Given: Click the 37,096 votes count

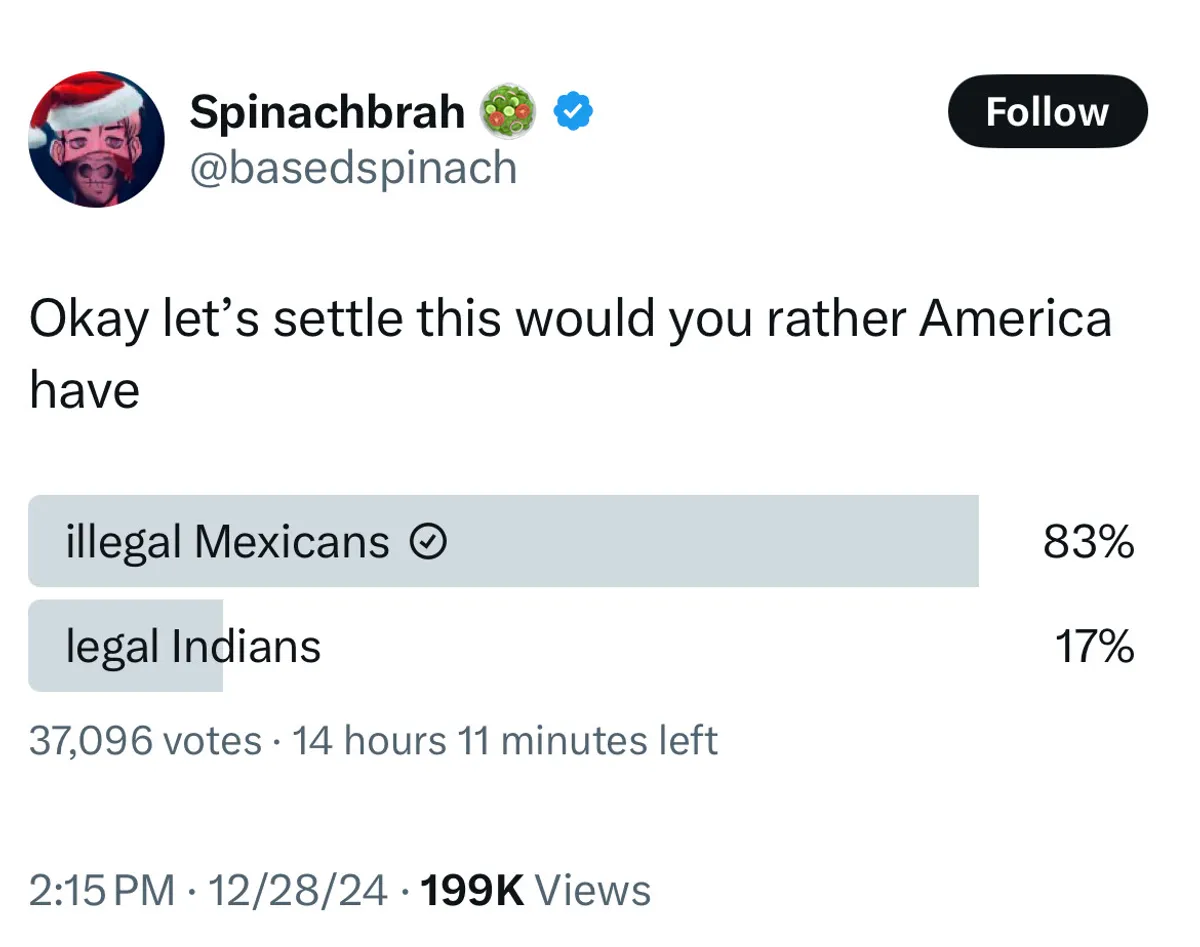Looking at the screenshot, I should 145,741.
